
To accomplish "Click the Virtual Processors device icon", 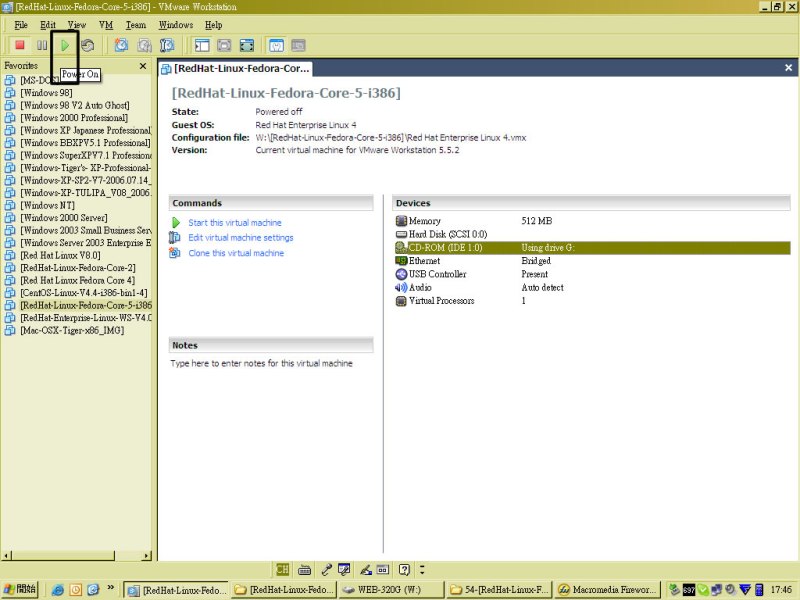I will tap(401, 301).
